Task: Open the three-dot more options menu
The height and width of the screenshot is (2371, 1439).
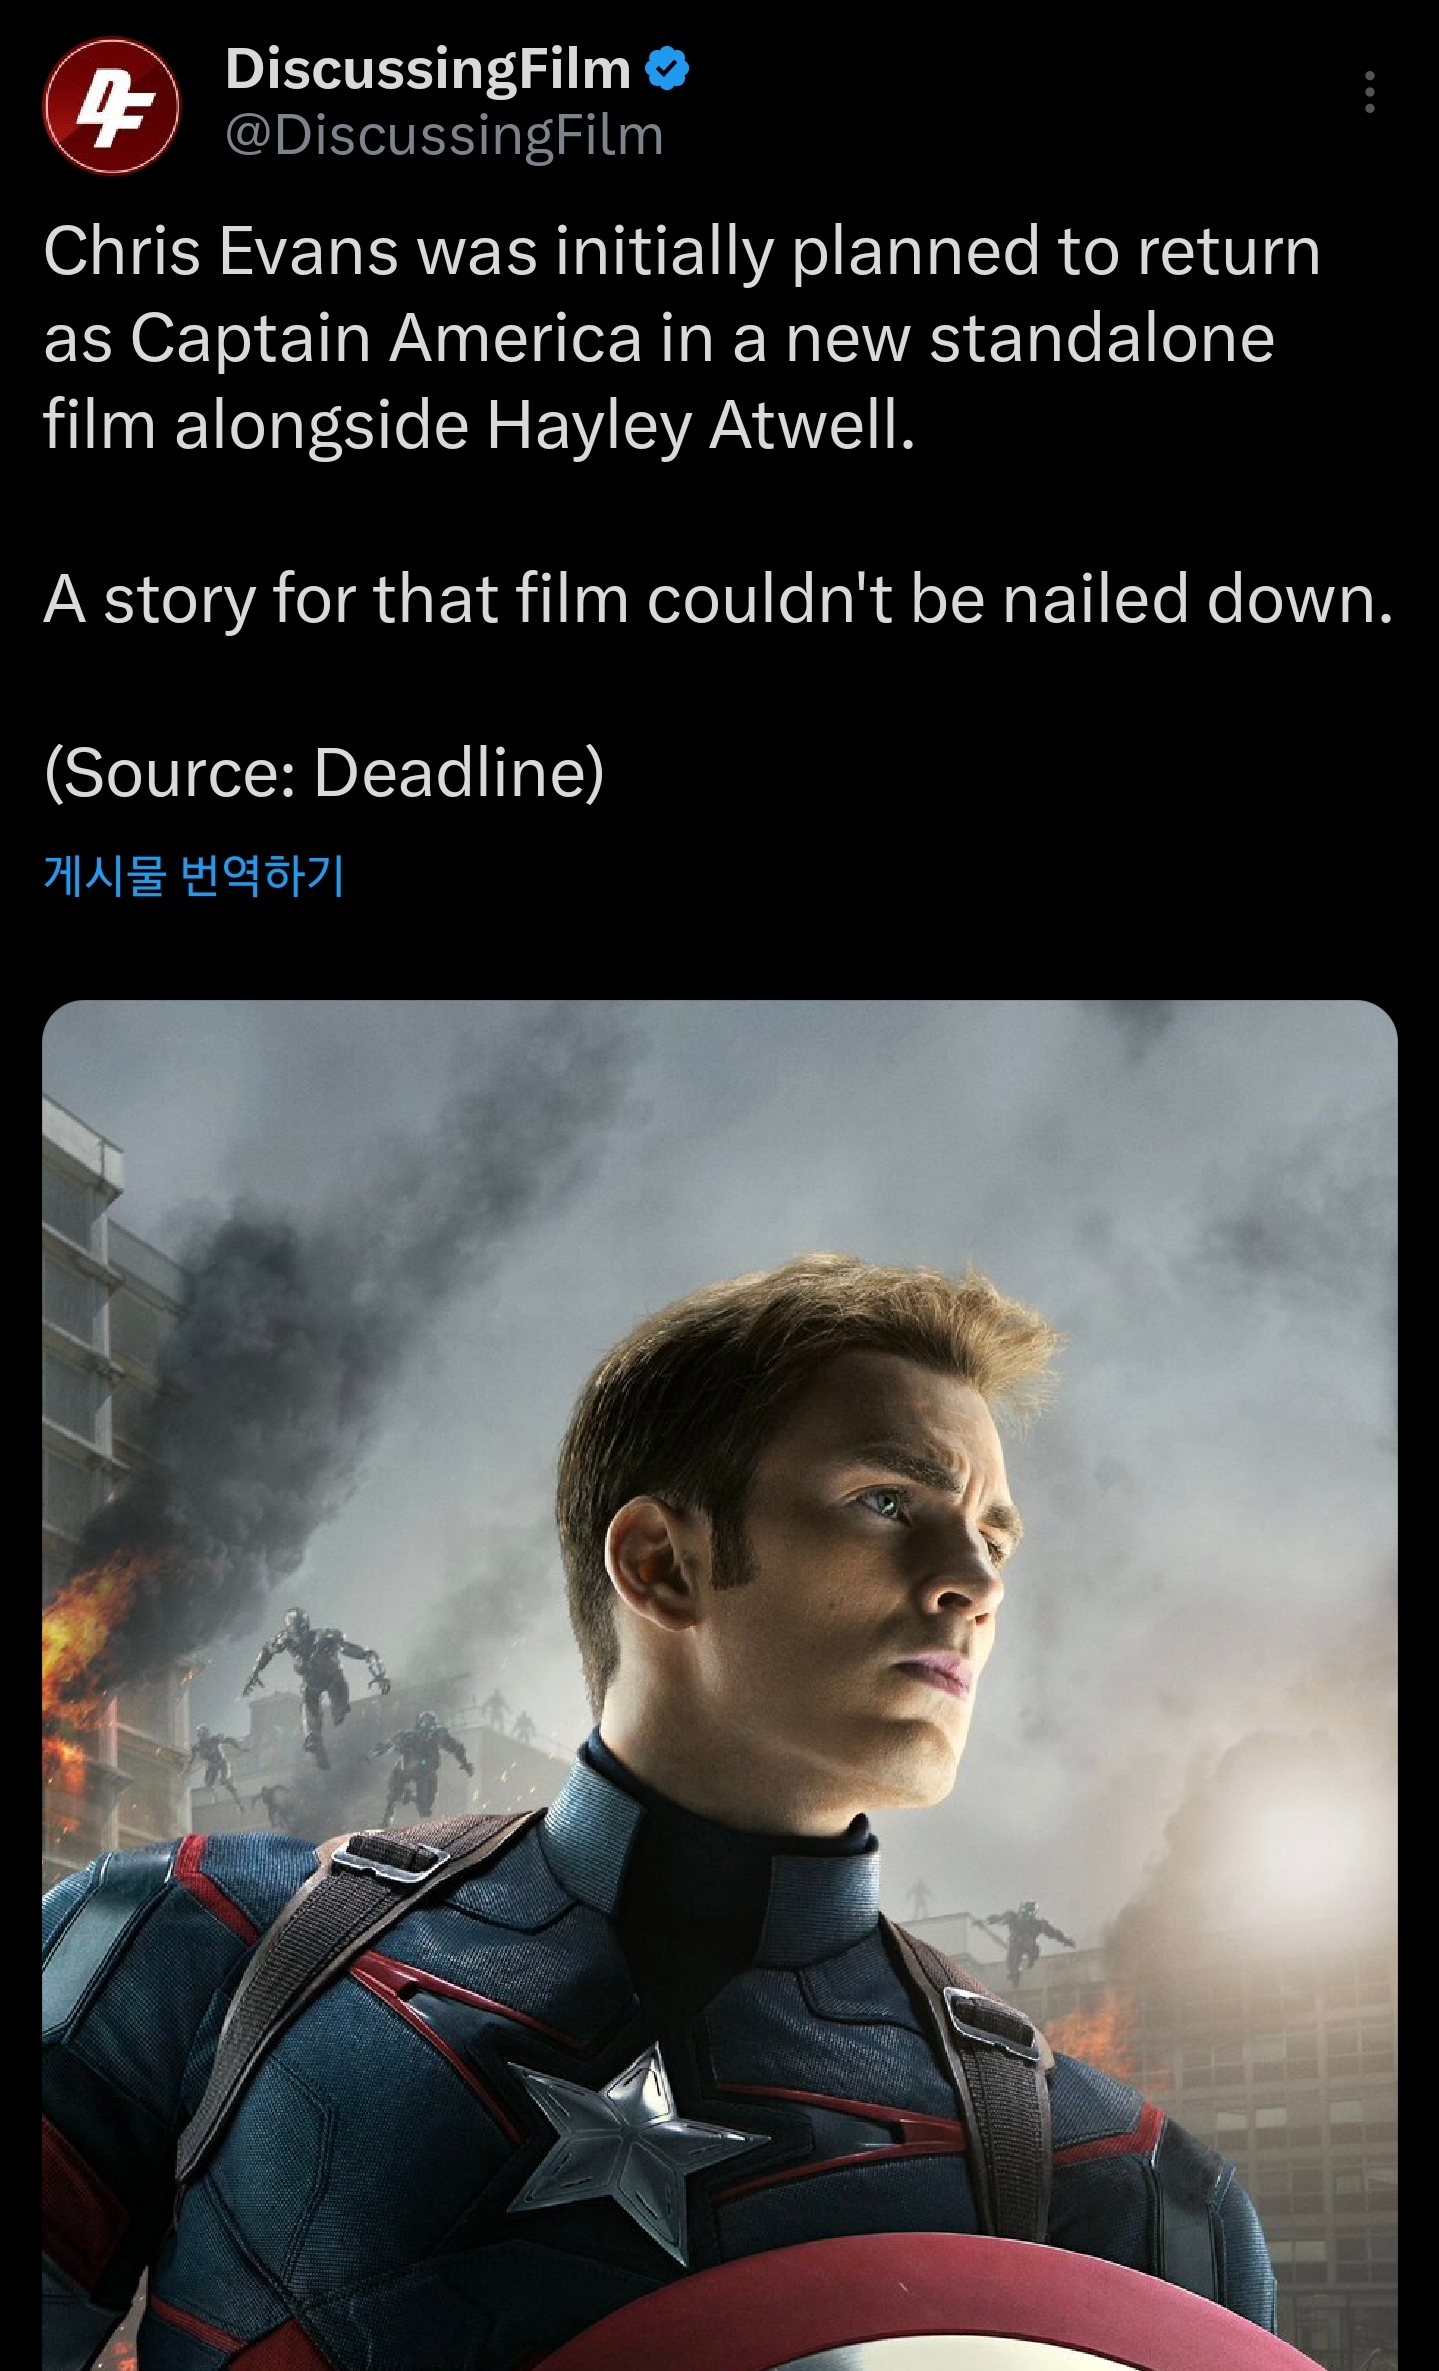Action: (x=1369, y=92)
